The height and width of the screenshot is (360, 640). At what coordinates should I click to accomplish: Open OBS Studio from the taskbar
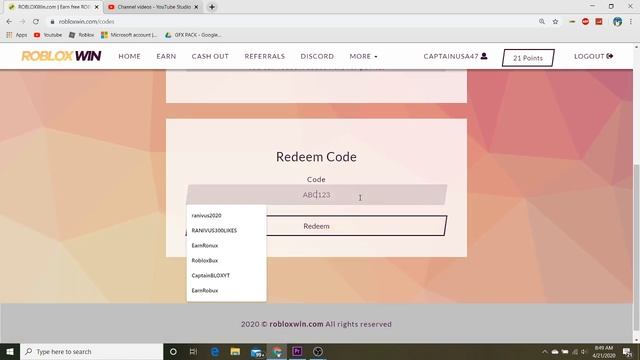pos(318,351)
